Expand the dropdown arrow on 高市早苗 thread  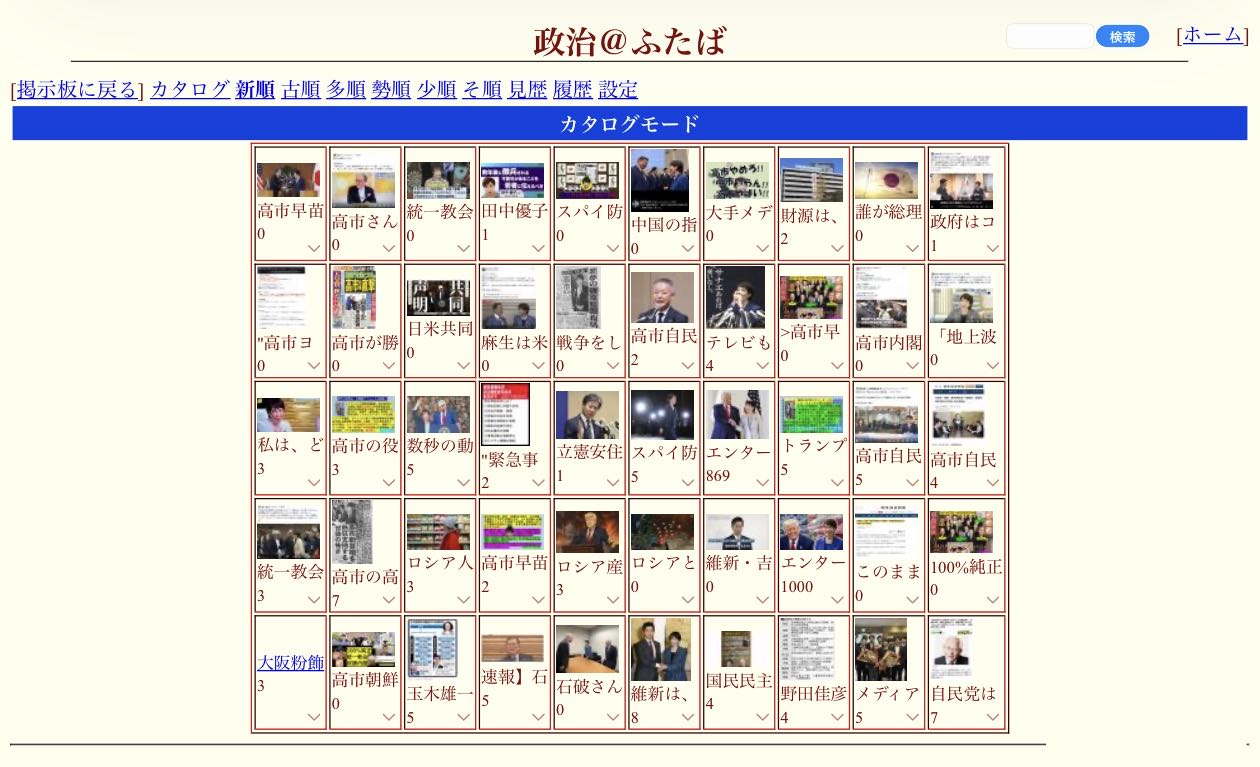point(314,248)
